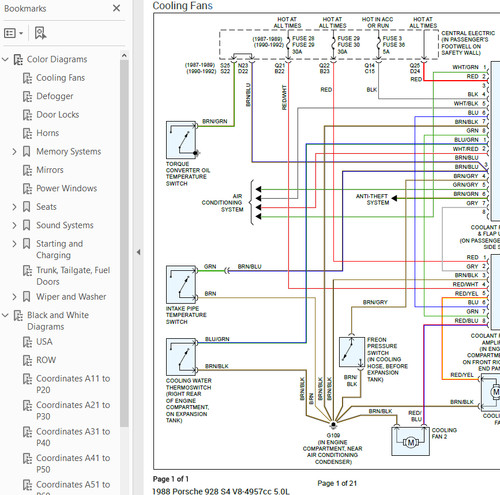Click the 'Page 1 of 21' text
The height and width of the screenshot is (495, 500).
(x=337, y=483)
